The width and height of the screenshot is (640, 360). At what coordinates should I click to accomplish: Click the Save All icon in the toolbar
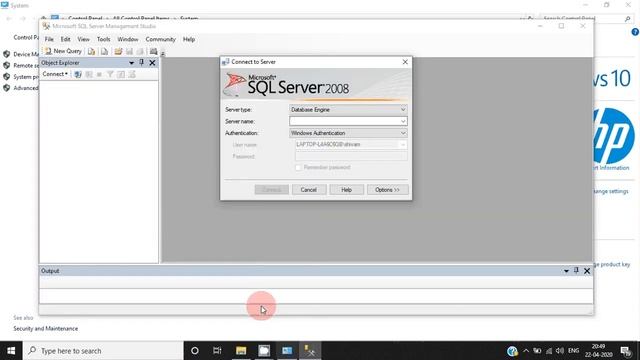[x=140, y=51]
